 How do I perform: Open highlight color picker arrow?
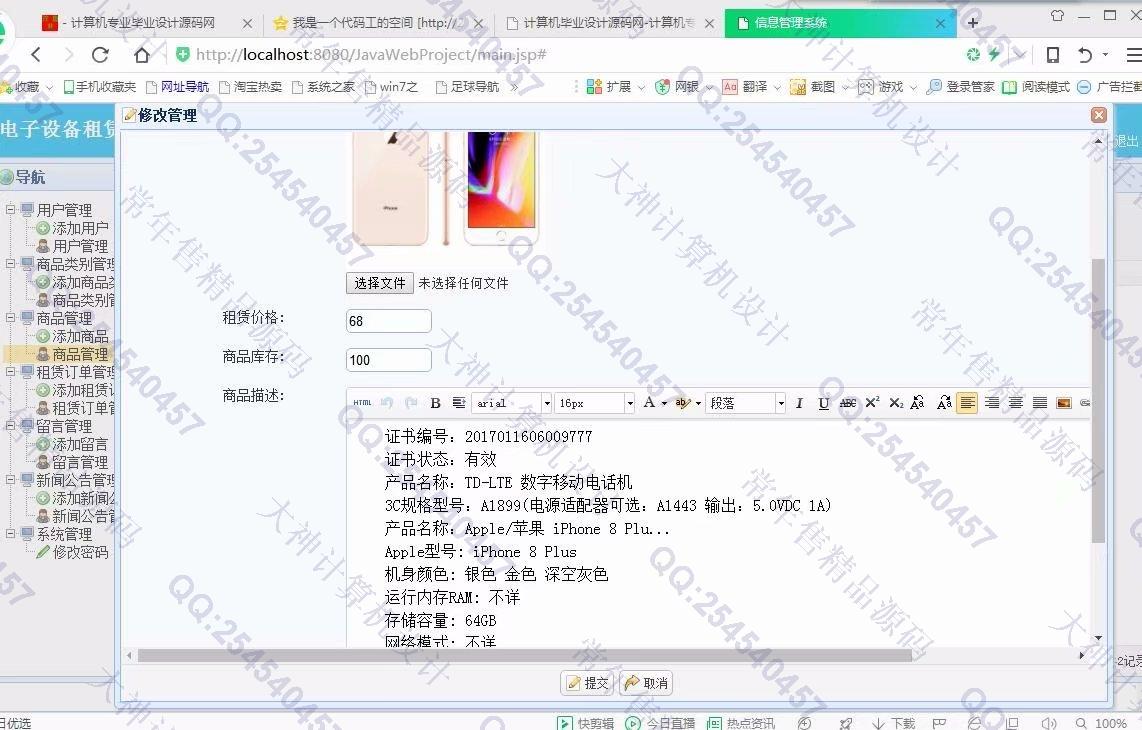(698, 403)
